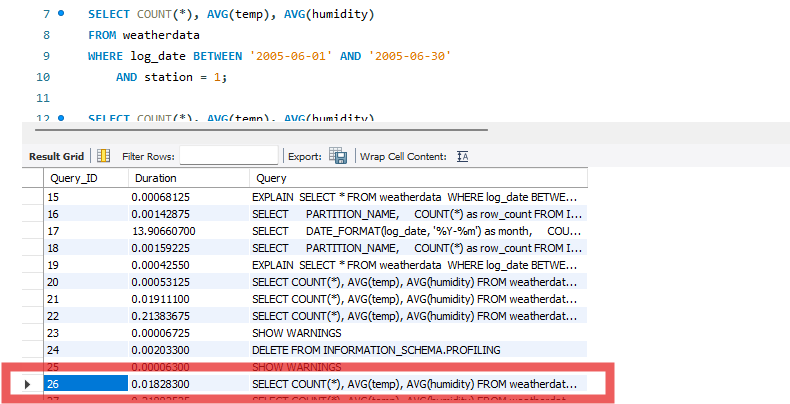Sort by the Duration column header
This screenshot has width=790, height=404.
[187, 178]
